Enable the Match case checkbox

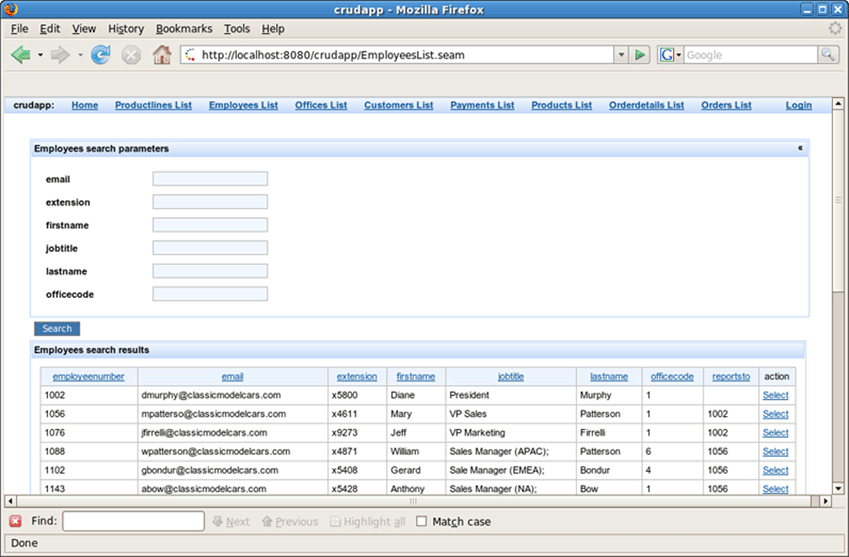coord(421,521)
